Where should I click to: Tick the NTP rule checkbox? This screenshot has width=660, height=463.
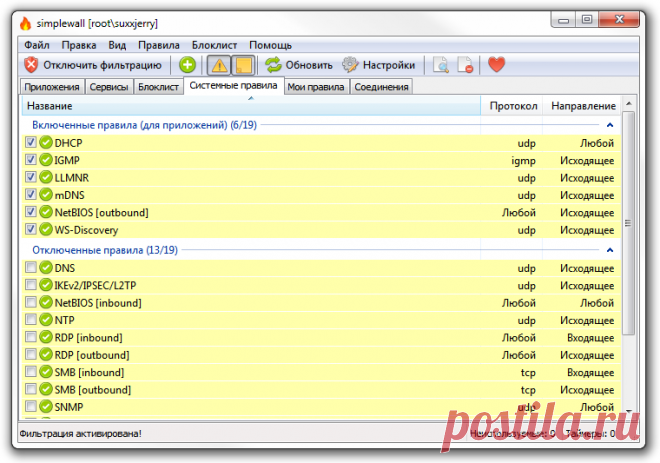tap(31, 320)
